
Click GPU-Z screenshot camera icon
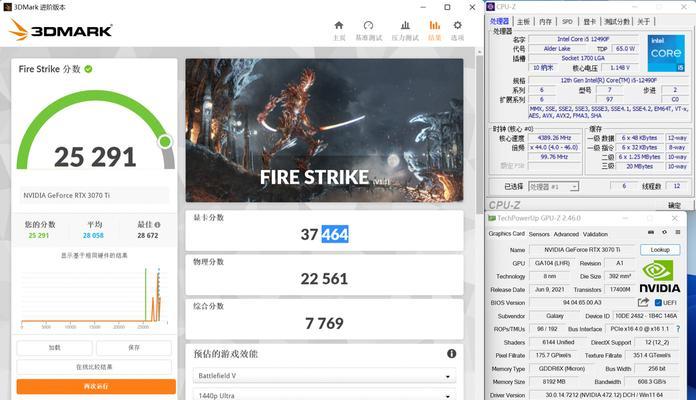[651, 232]
